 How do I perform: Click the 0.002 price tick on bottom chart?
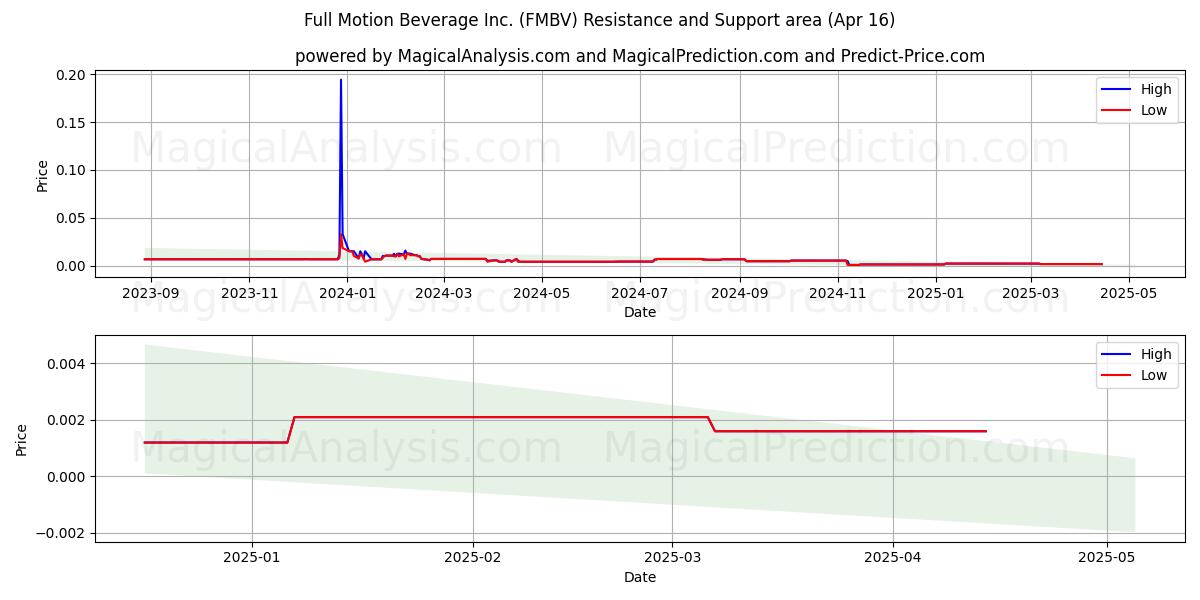65,420
